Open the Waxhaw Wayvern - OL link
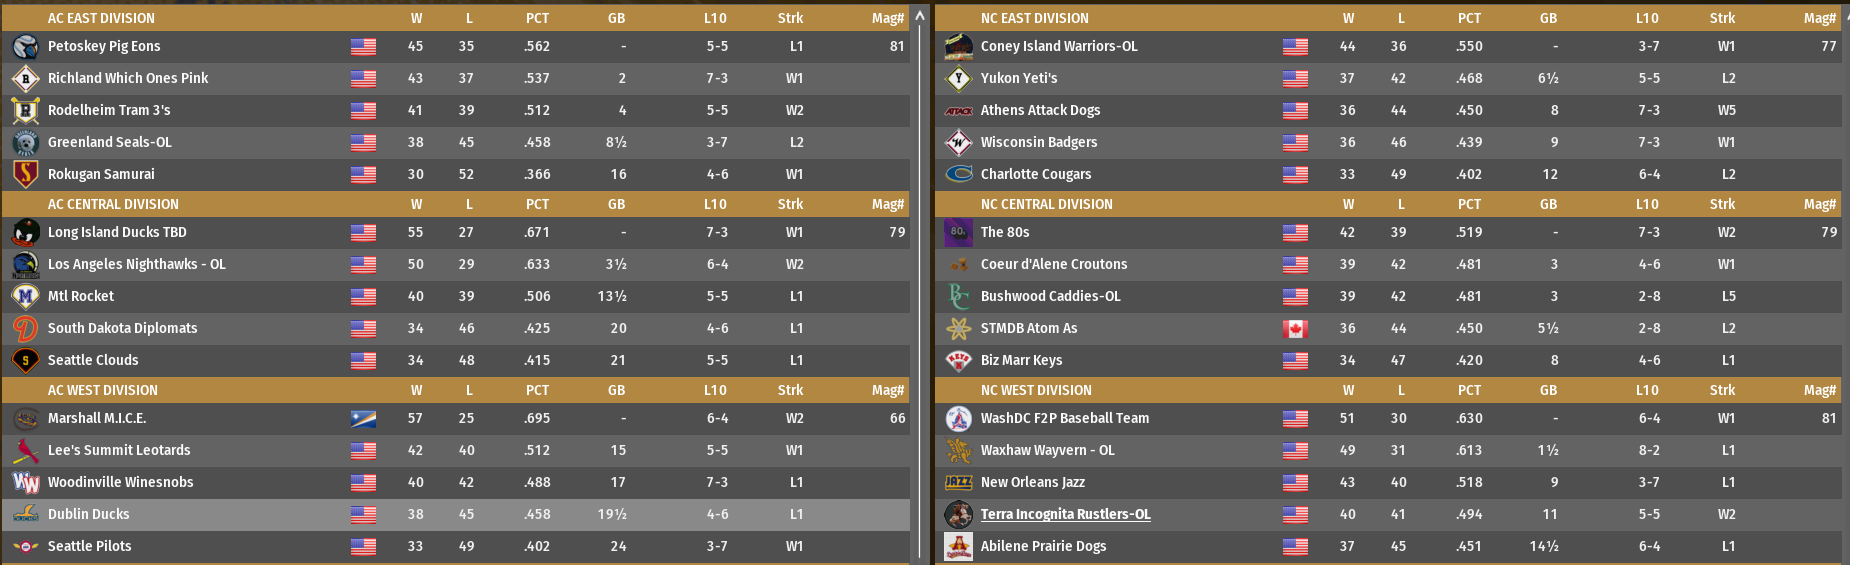Viewport: 1850px width, 565px height. [1047, 451]
